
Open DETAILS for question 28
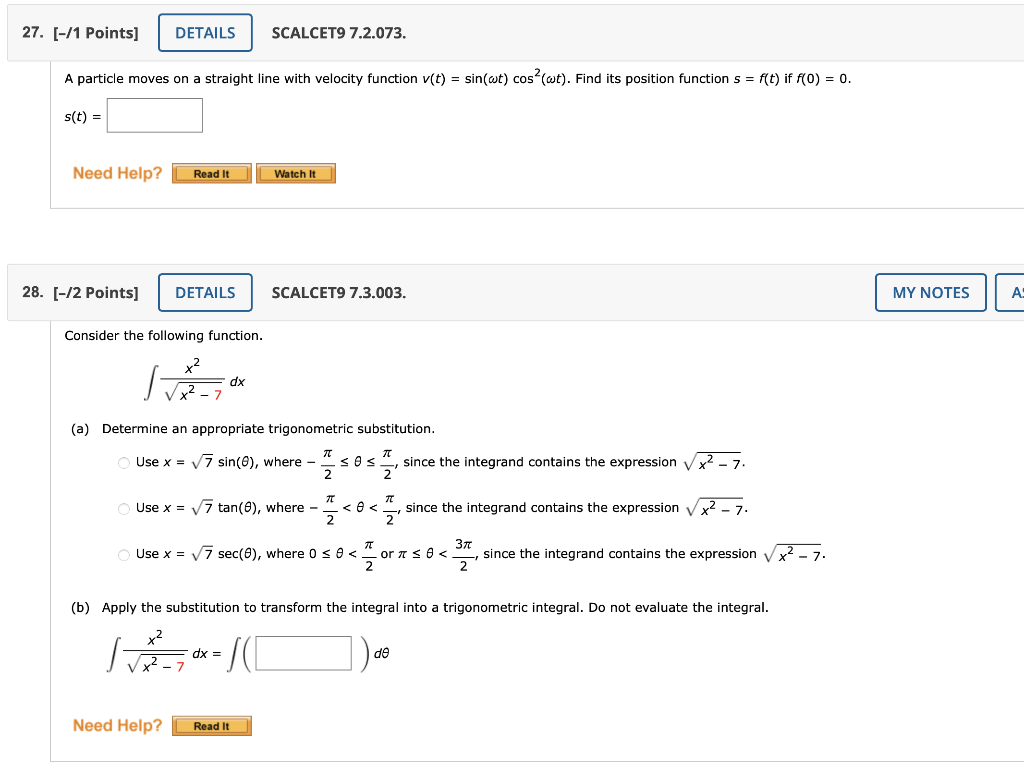[x=205, y=292]
